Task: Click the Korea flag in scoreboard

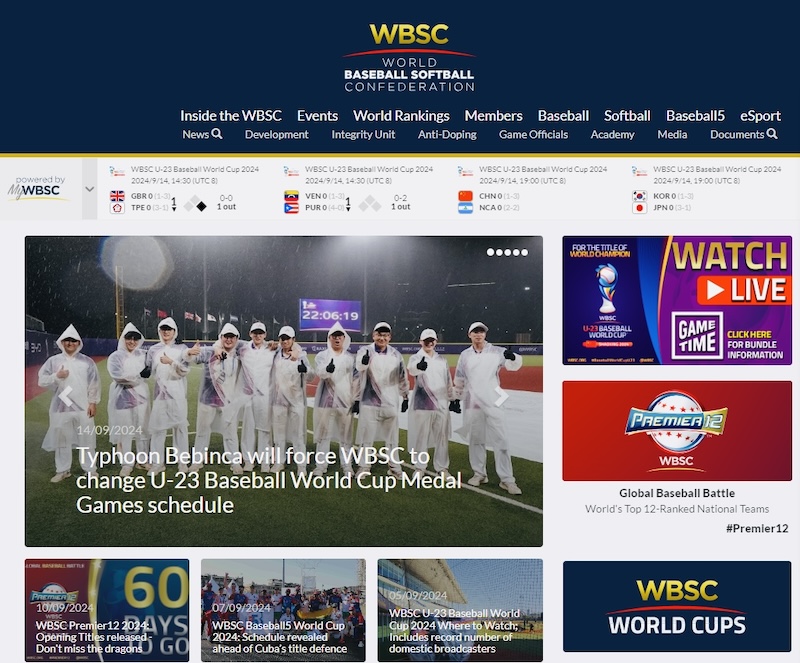Action: point(639,196)
